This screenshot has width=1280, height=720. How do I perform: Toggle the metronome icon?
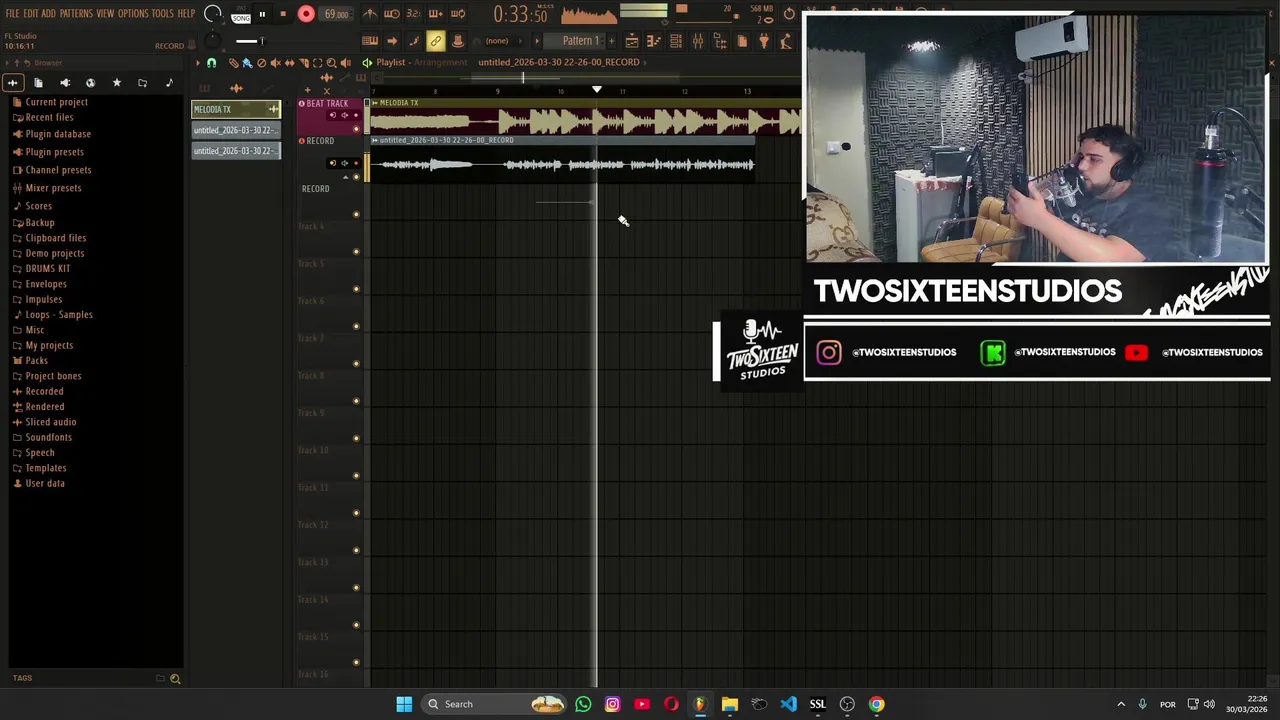tap(370, 14)
